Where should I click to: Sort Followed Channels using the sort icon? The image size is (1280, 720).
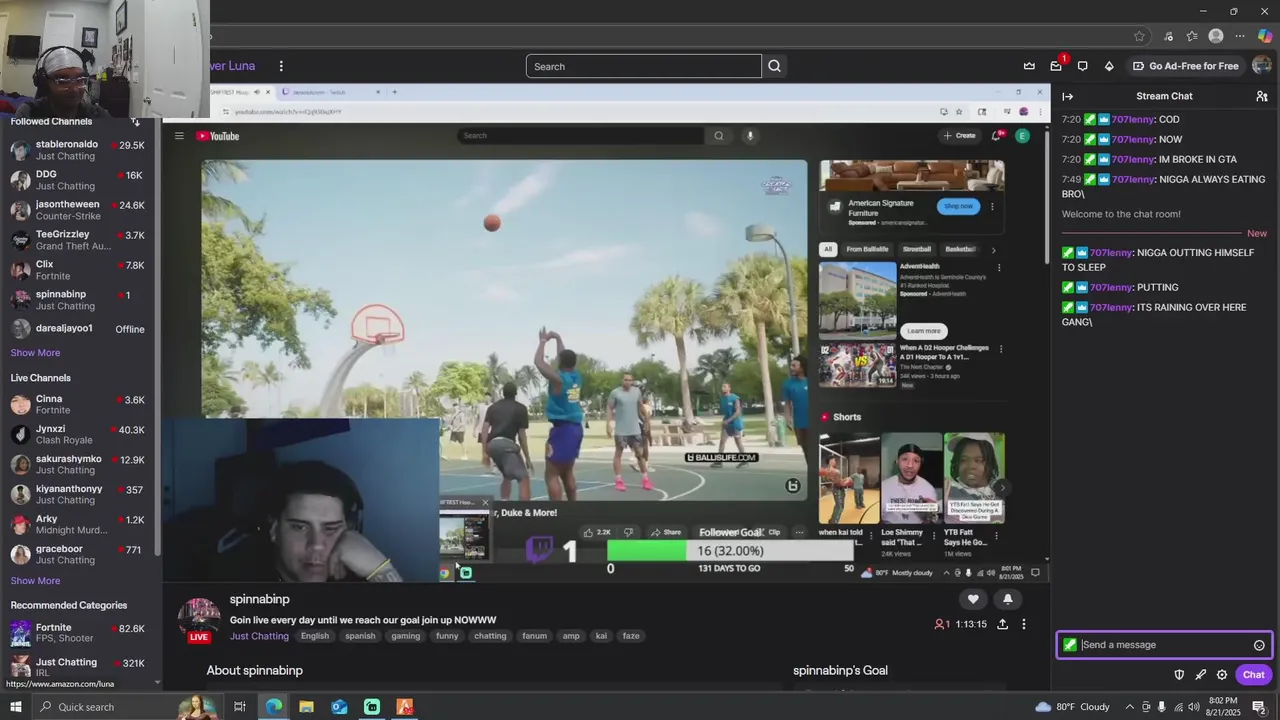pos(136,121)
